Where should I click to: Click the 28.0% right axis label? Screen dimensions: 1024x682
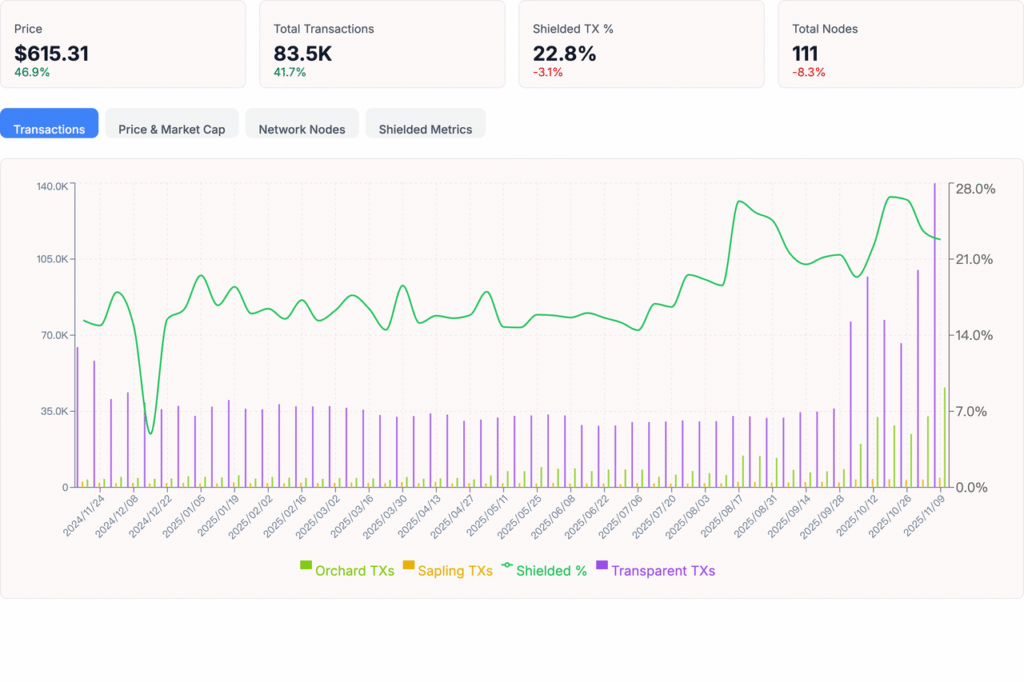(x=974, y=189)
